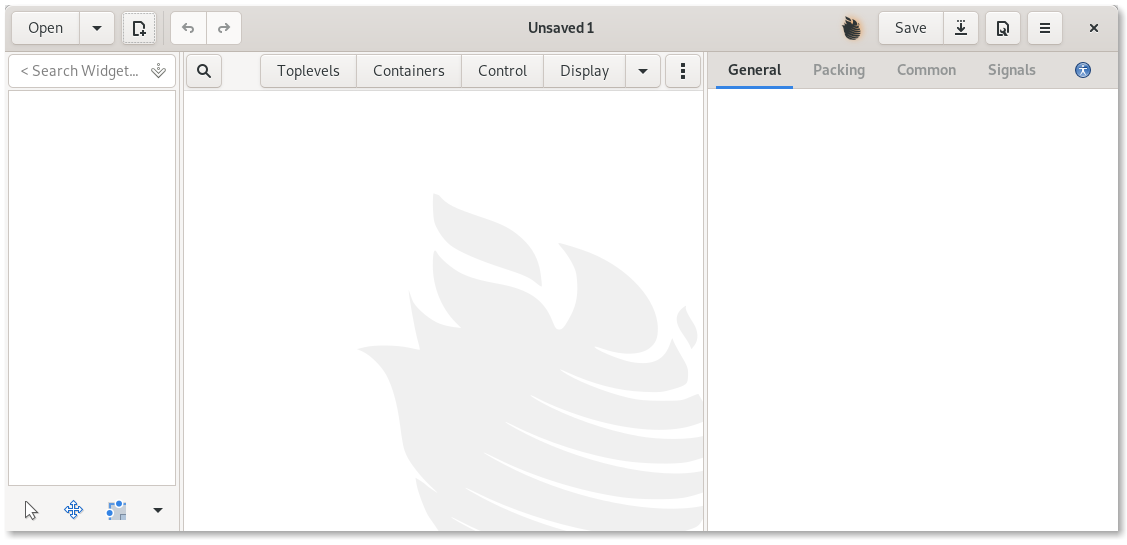The image size is (1127, 545).
Task: Toggle the magnifier widget search button
Action: point(204,71)
